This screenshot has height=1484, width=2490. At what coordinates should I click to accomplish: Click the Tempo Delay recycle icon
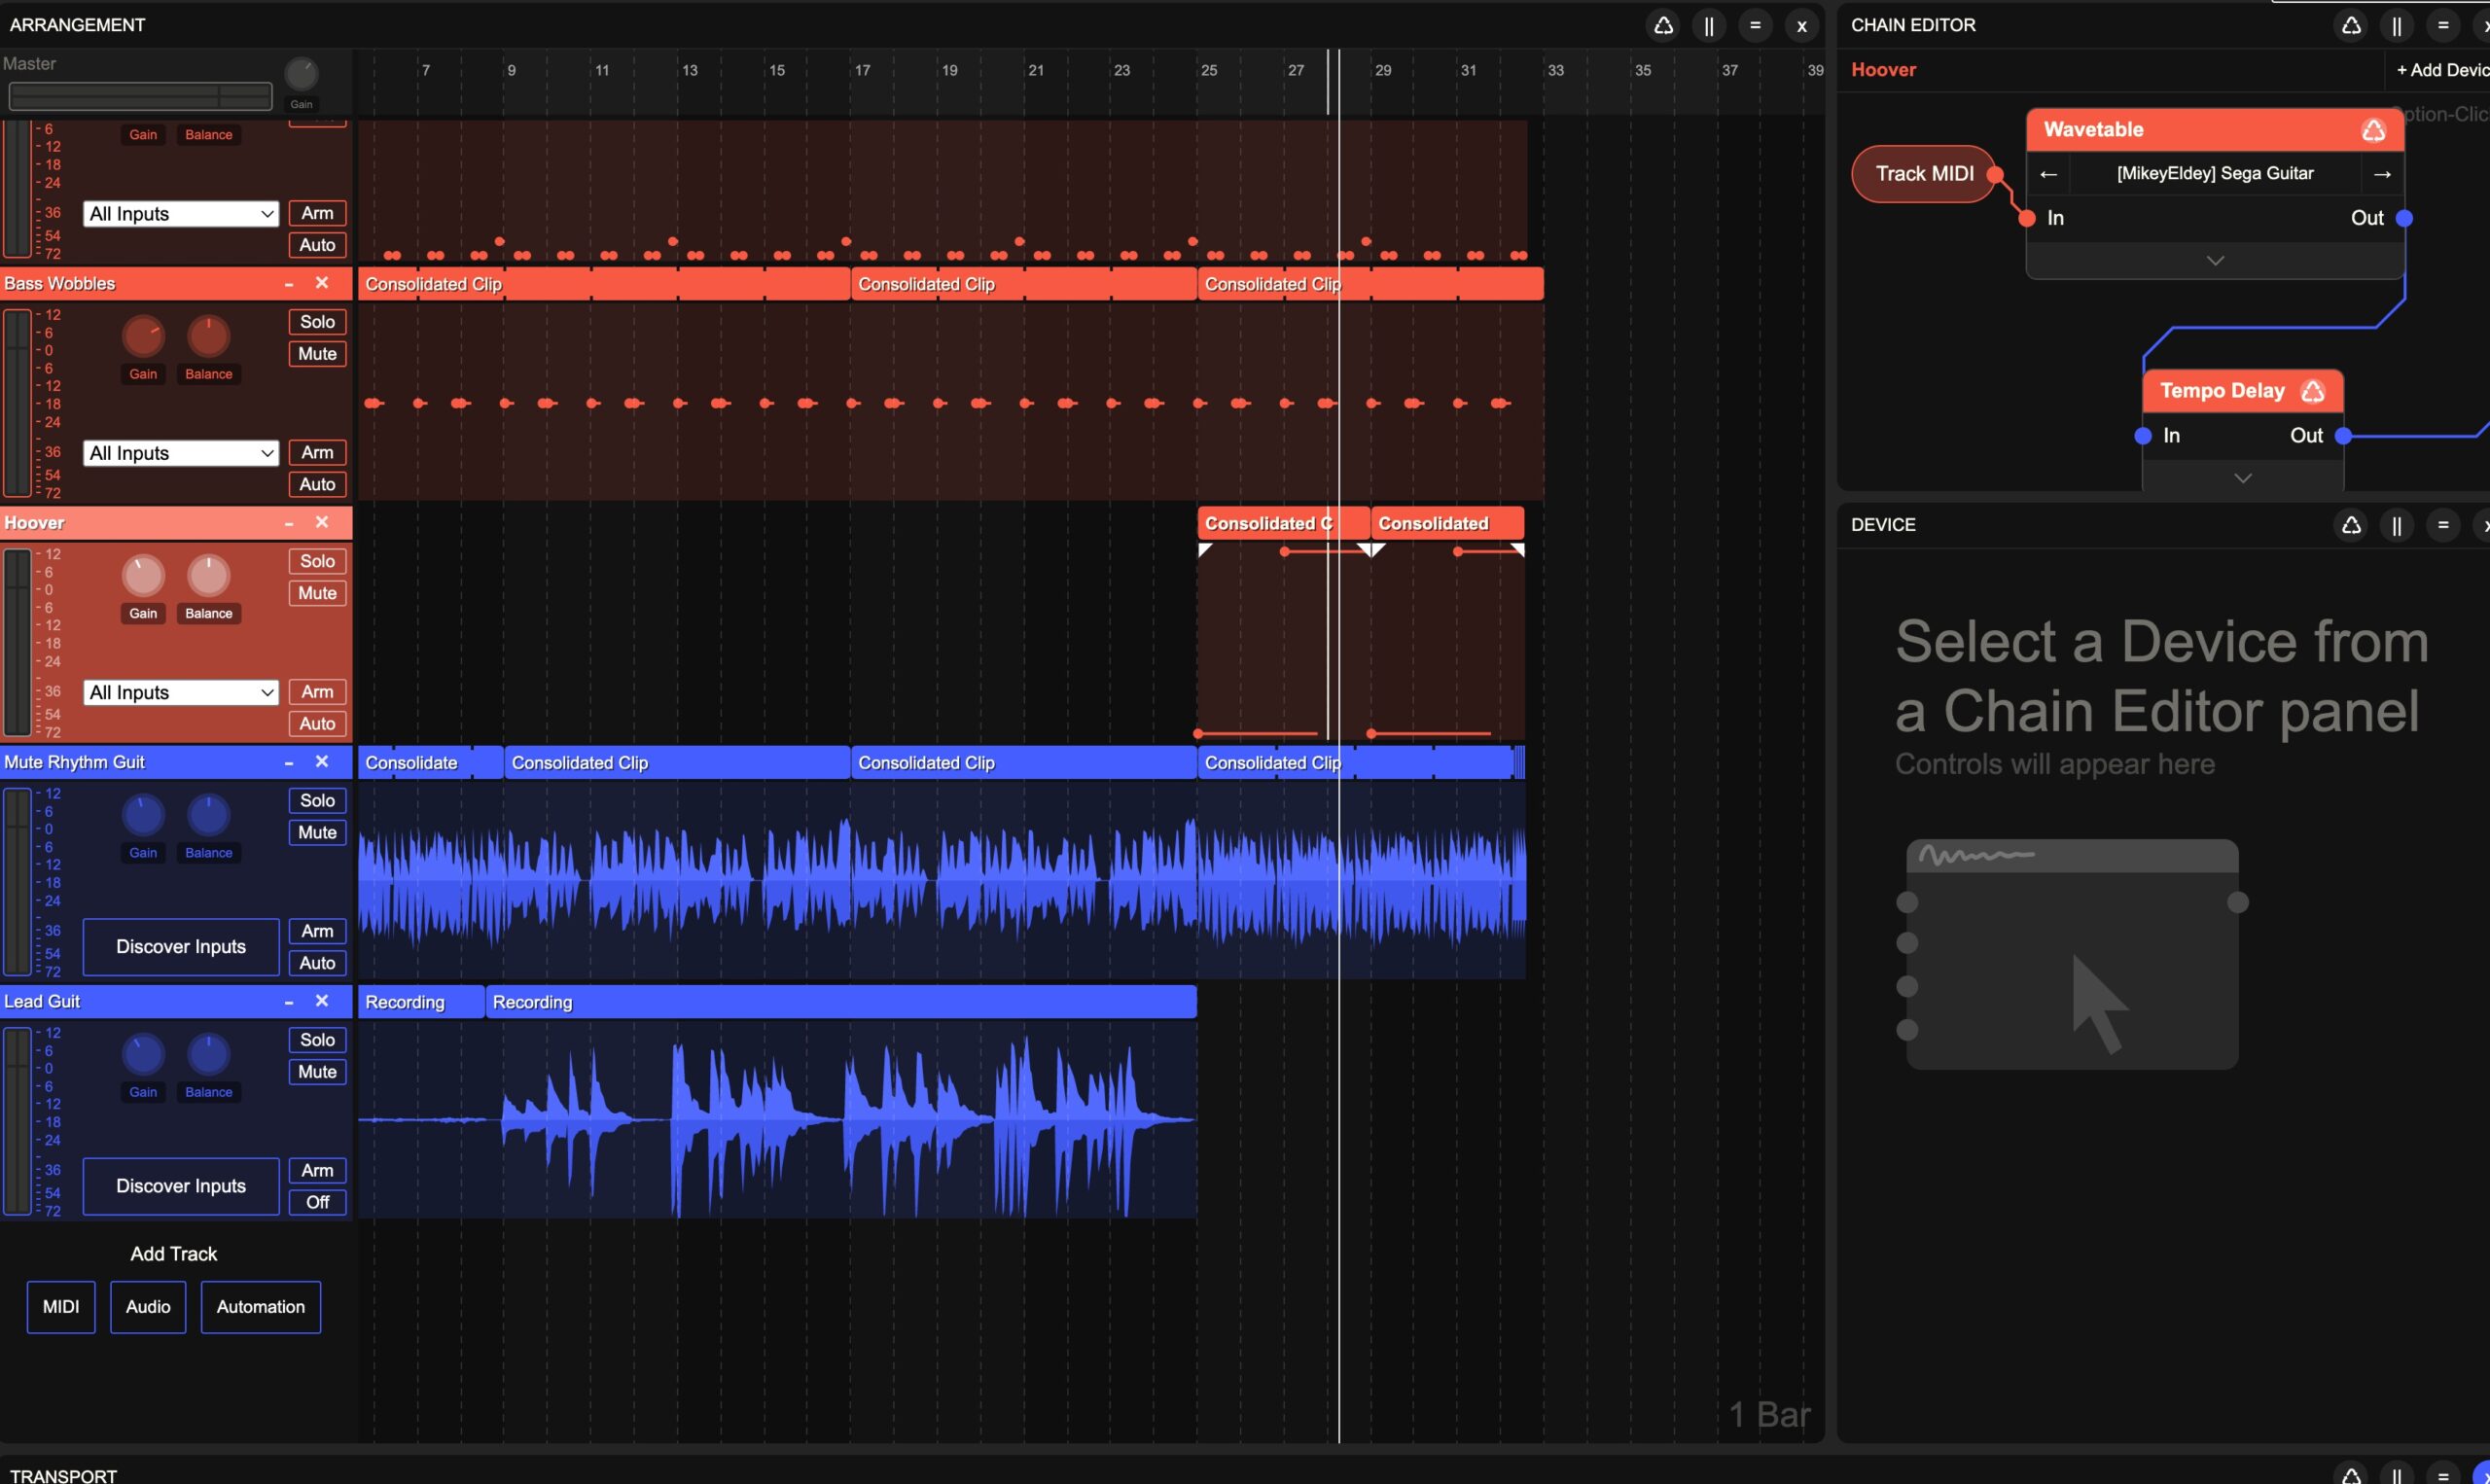(2313, 391)
